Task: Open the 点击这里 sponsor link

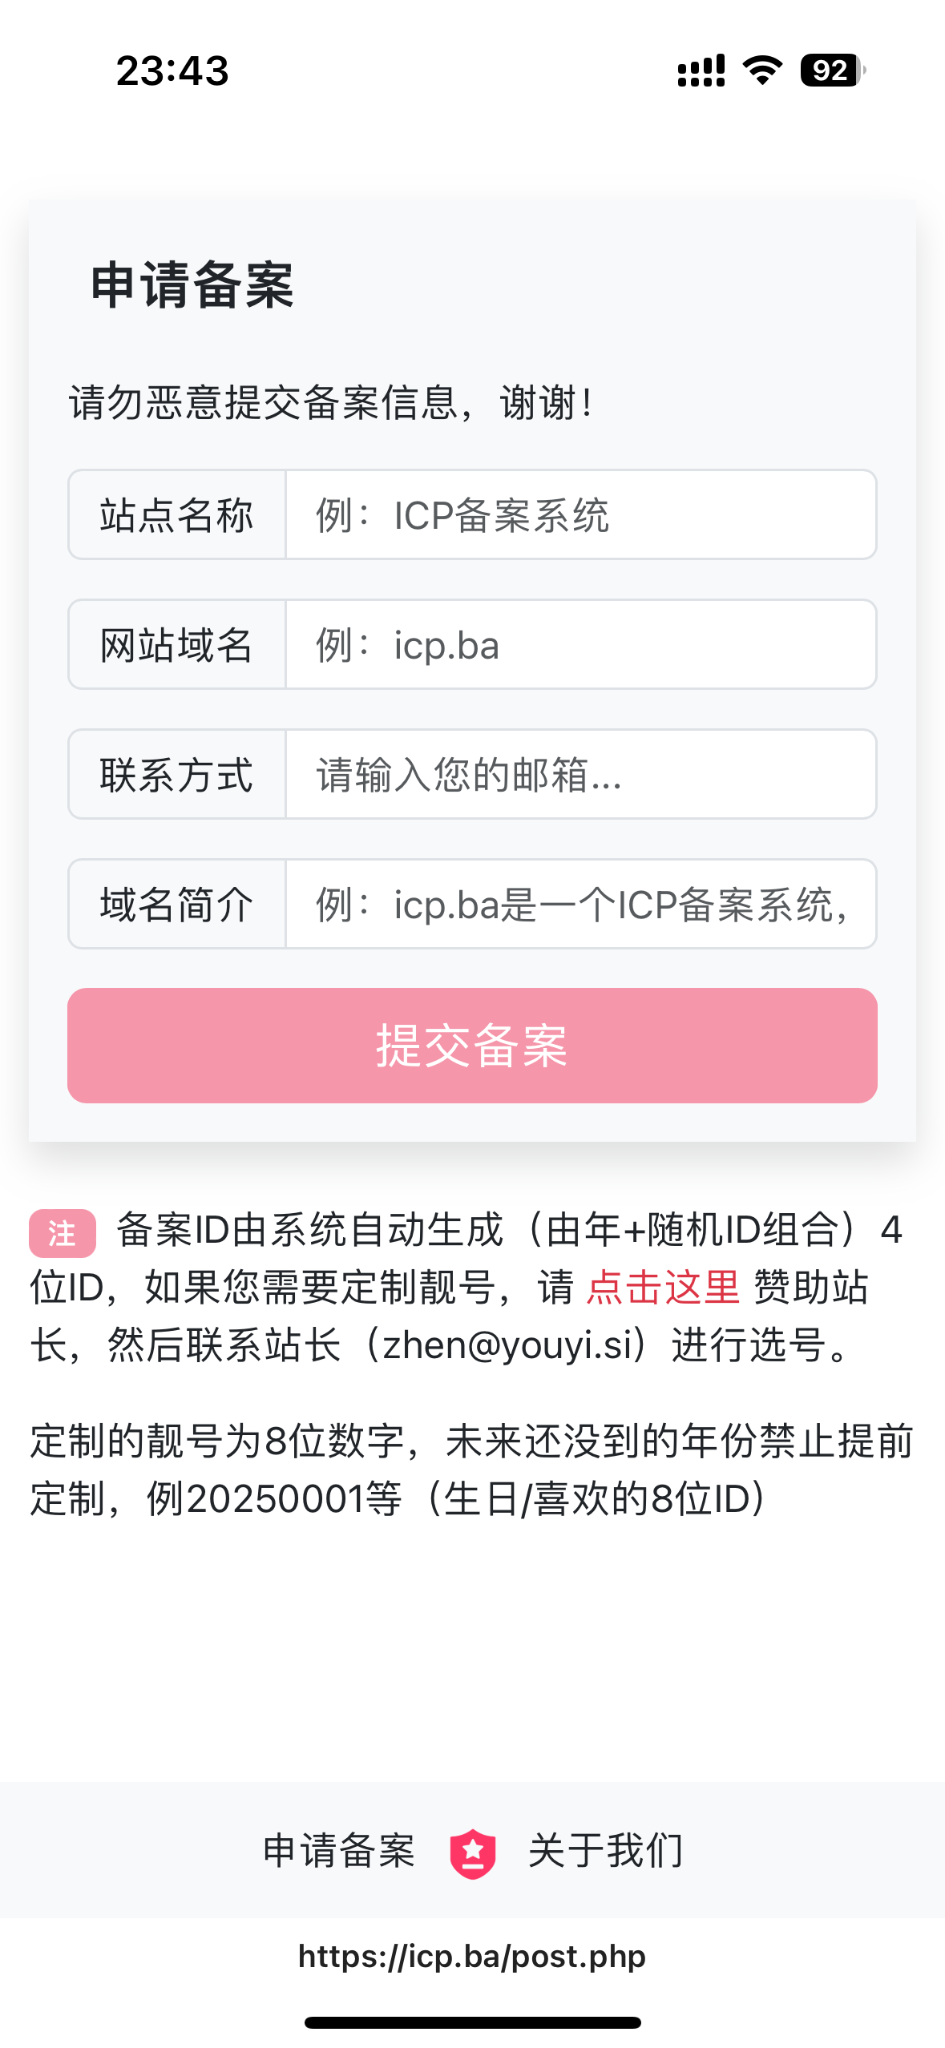Action: (x=663, y=1287)
